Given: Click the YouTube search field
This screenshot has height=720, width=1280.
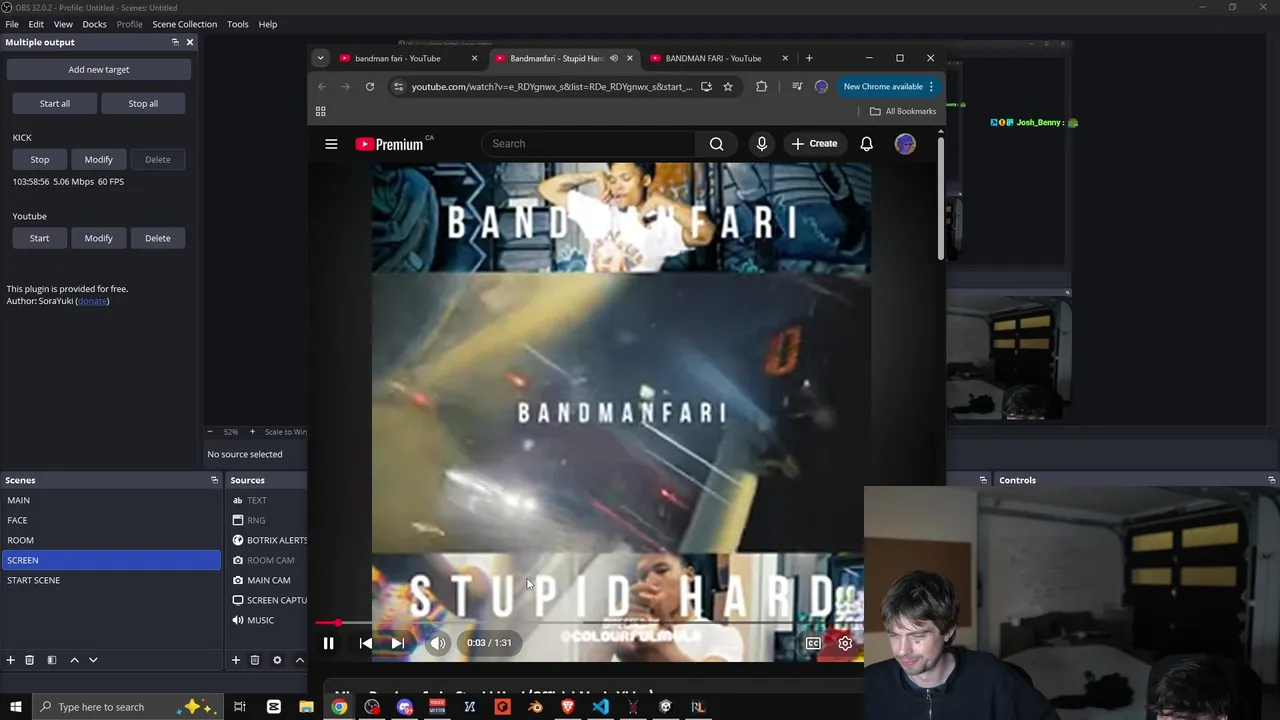Looking at the screenshot, I should coord(590,143).
